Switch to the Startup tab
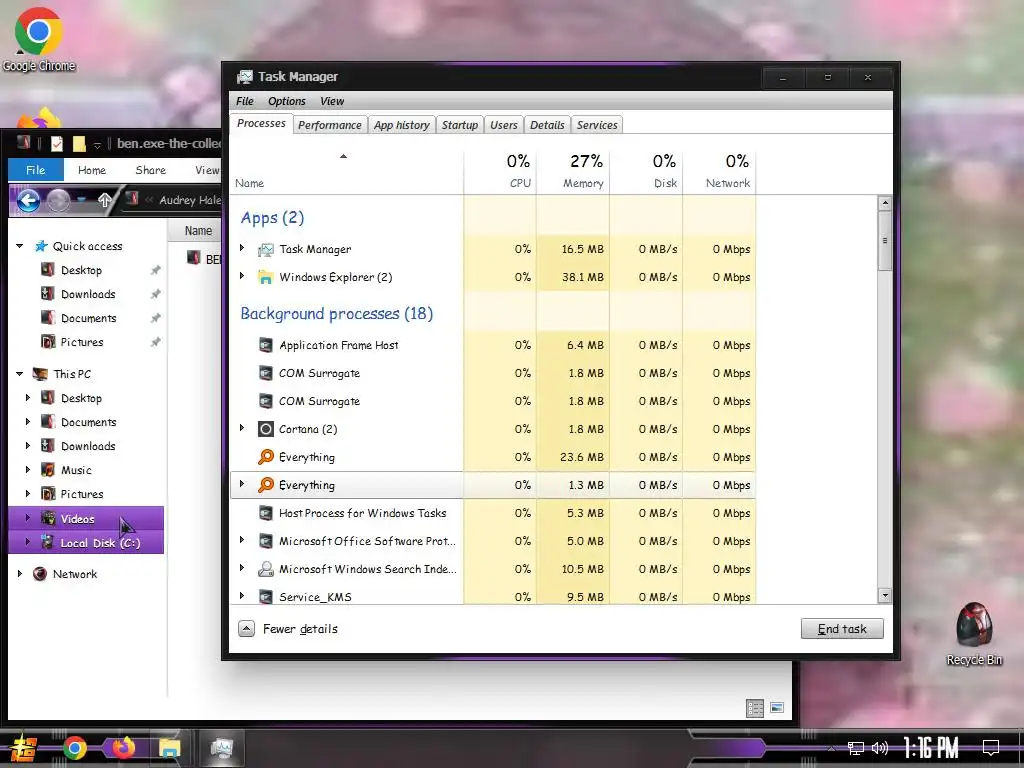Image resolution: width=1024 pixels, height=768 pixels. pyautogui.click(x=460, y=125)
